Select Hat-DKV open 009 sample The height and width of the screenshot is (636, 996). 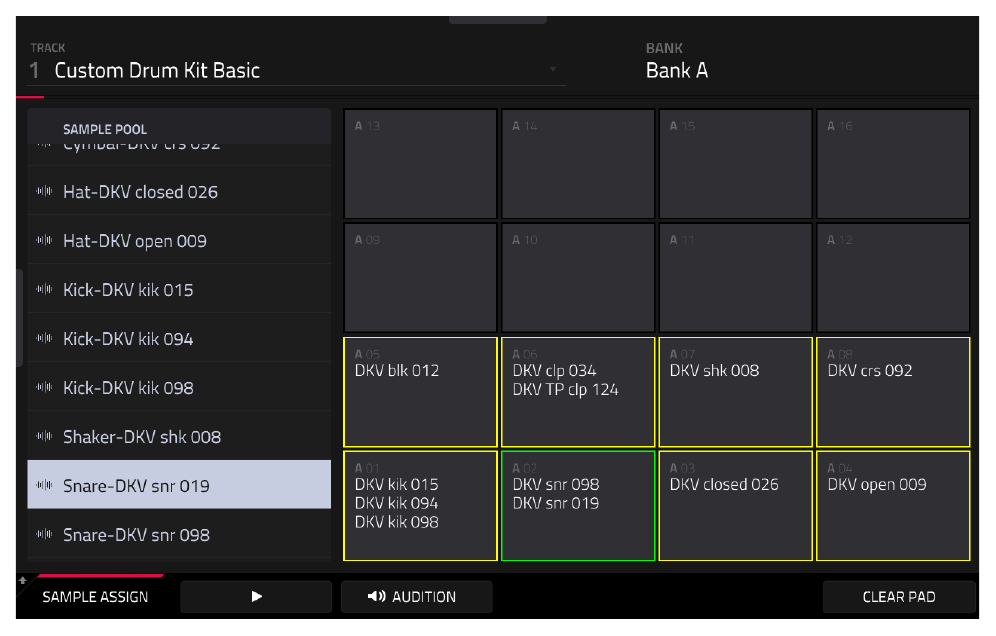click(x=179, y=240)
